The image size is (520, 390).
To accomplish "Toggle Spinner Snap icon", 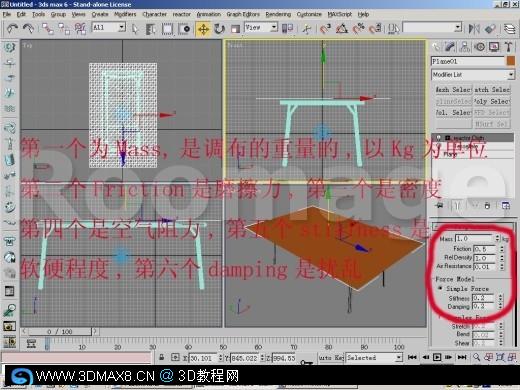I will point(375,29).
